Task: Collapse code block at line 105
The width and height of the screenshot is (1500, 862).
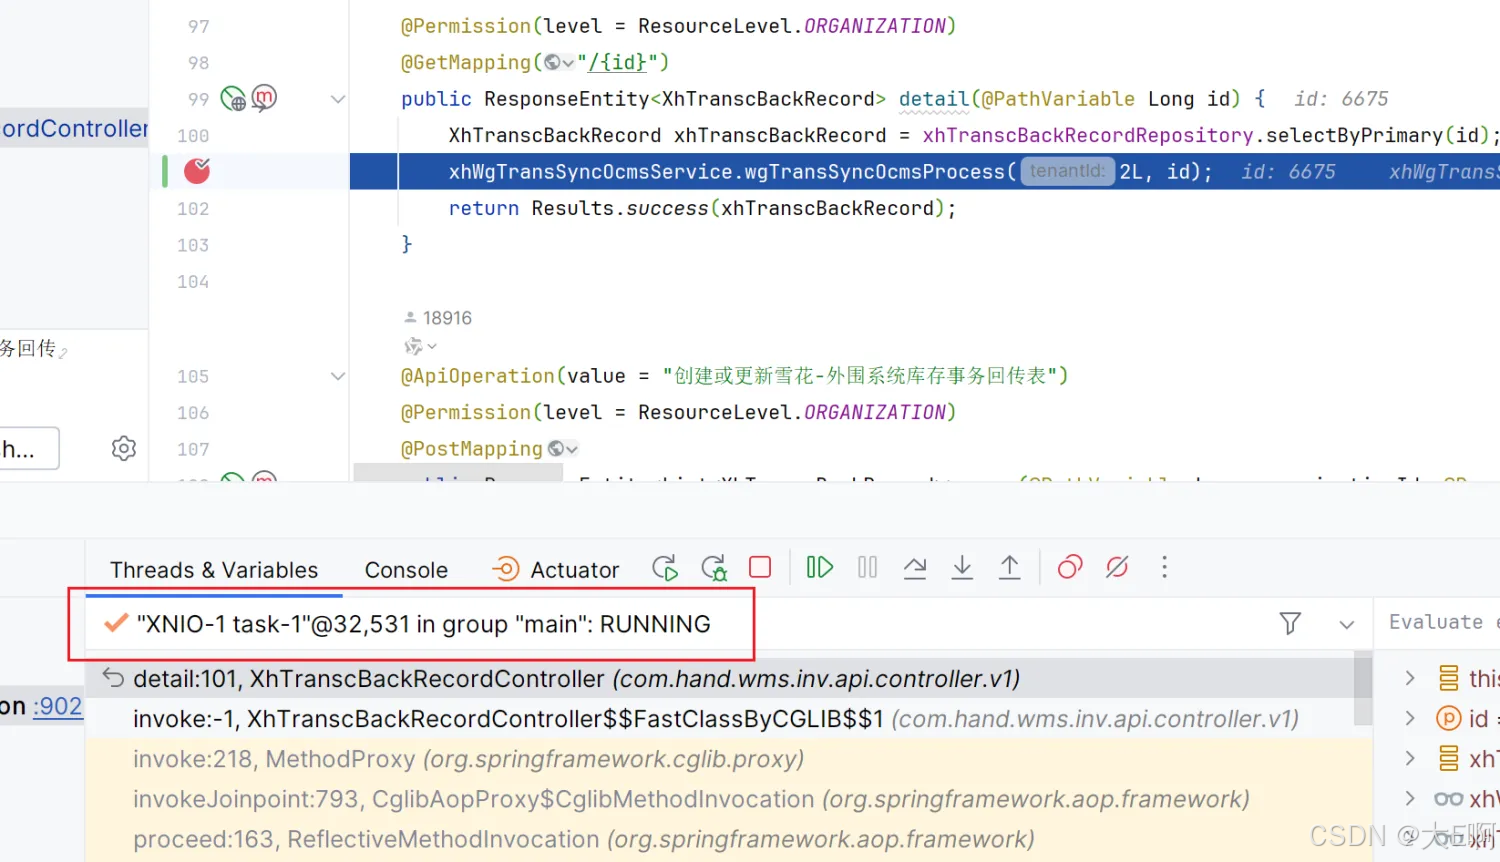Action: coord(338,376)
